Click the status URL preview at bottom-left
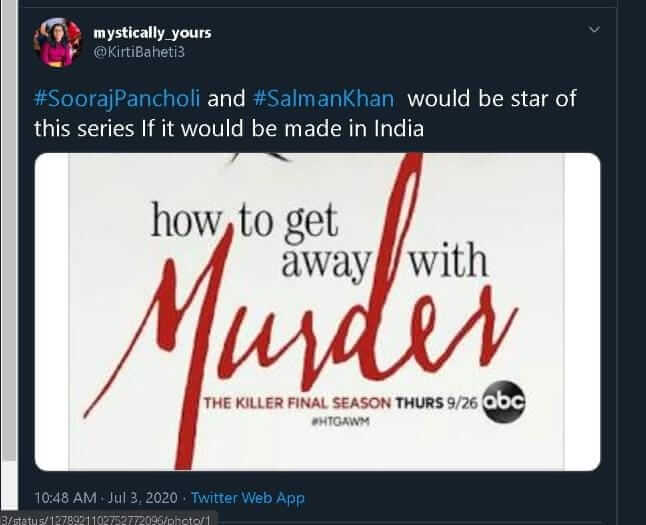646x525 pixels. tap(105, 519)
